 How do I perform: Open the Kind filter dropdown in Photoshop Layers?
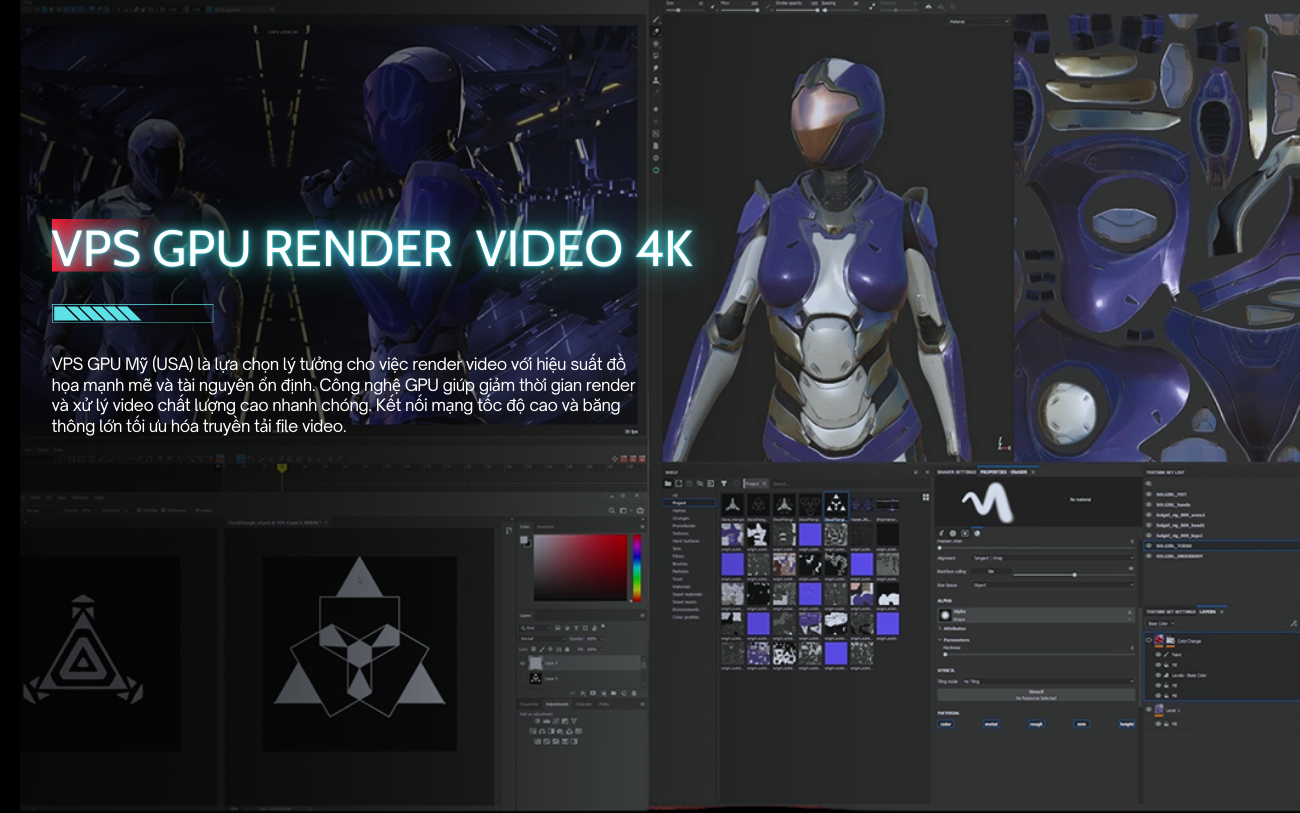tap(534, 628)
